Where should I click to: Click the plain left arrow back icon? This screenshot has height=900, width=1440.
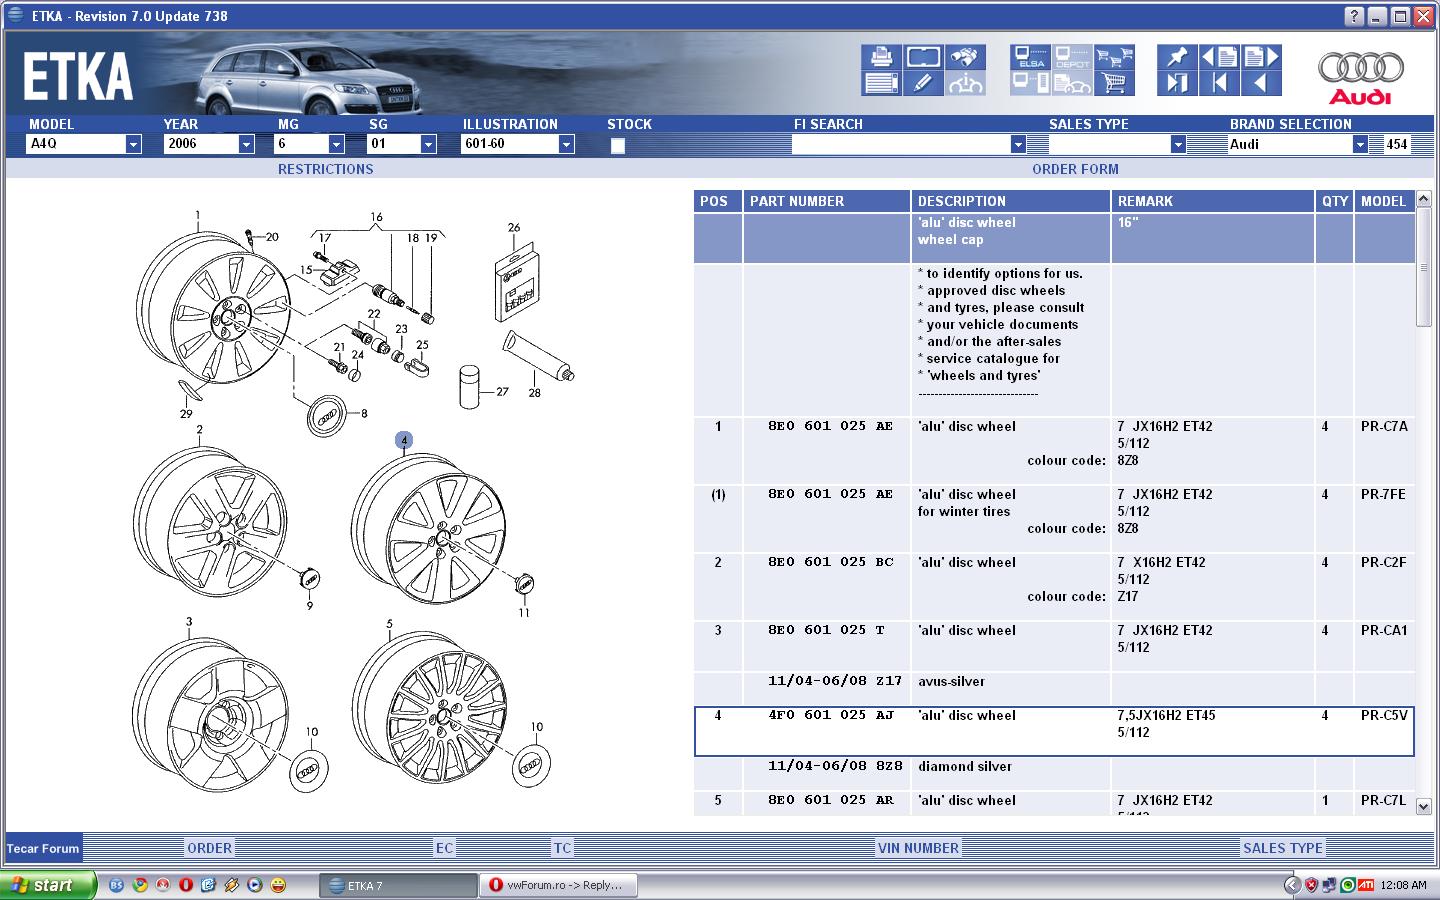[x=1261, y=84]
